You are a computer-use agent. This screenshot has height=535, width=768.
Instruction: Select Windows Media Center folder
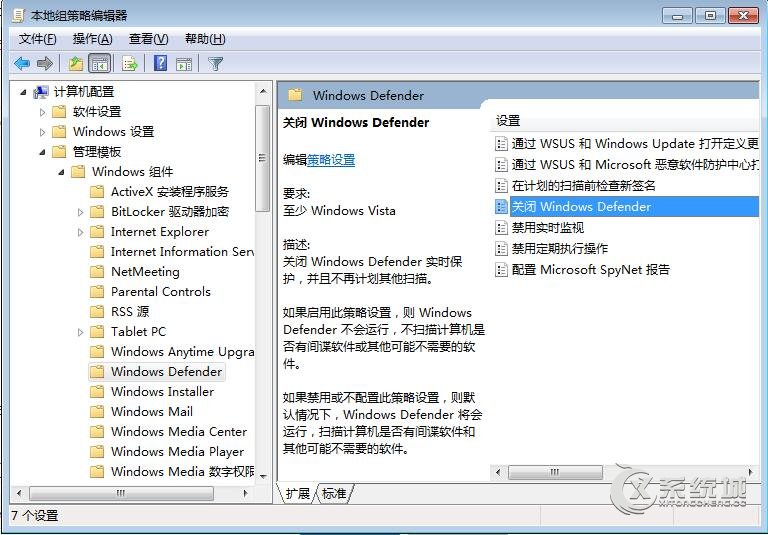(x=179, y=431)
